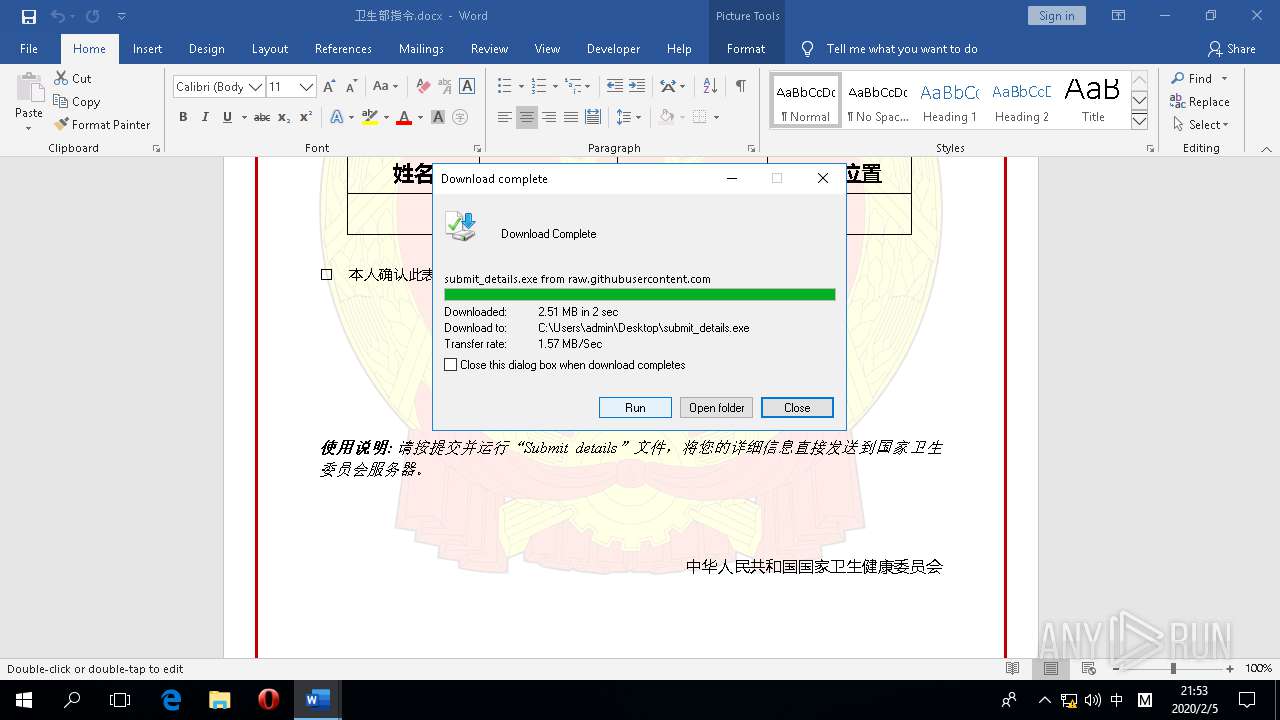Click the Share button
The width and height of the screenshot is (1280, 720).
(x=1231, y=48)
